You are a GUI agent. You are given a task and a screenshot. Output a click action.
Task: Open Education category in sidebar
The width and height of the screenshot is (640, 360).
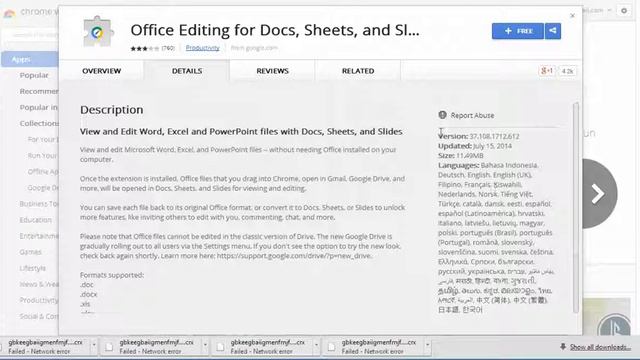36,220
